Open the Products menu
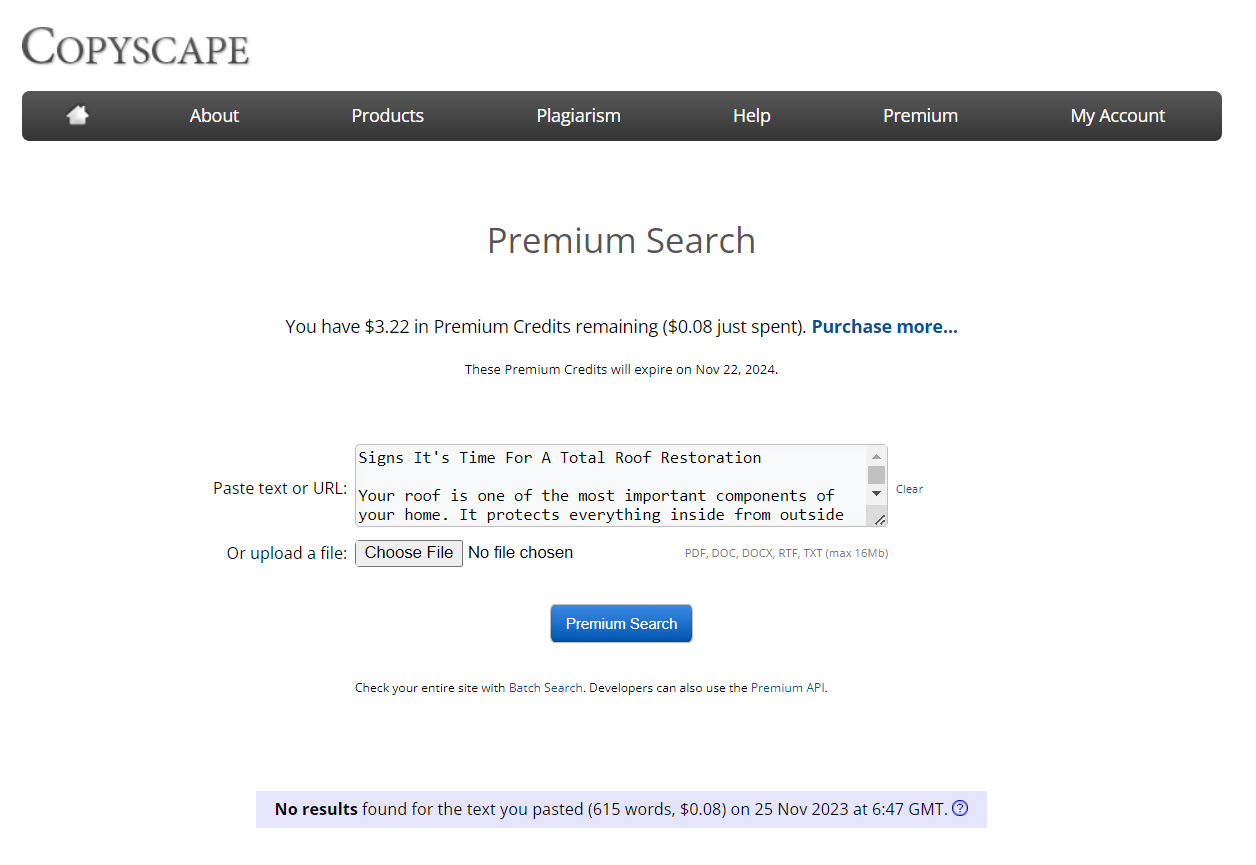 click(387, 116)
